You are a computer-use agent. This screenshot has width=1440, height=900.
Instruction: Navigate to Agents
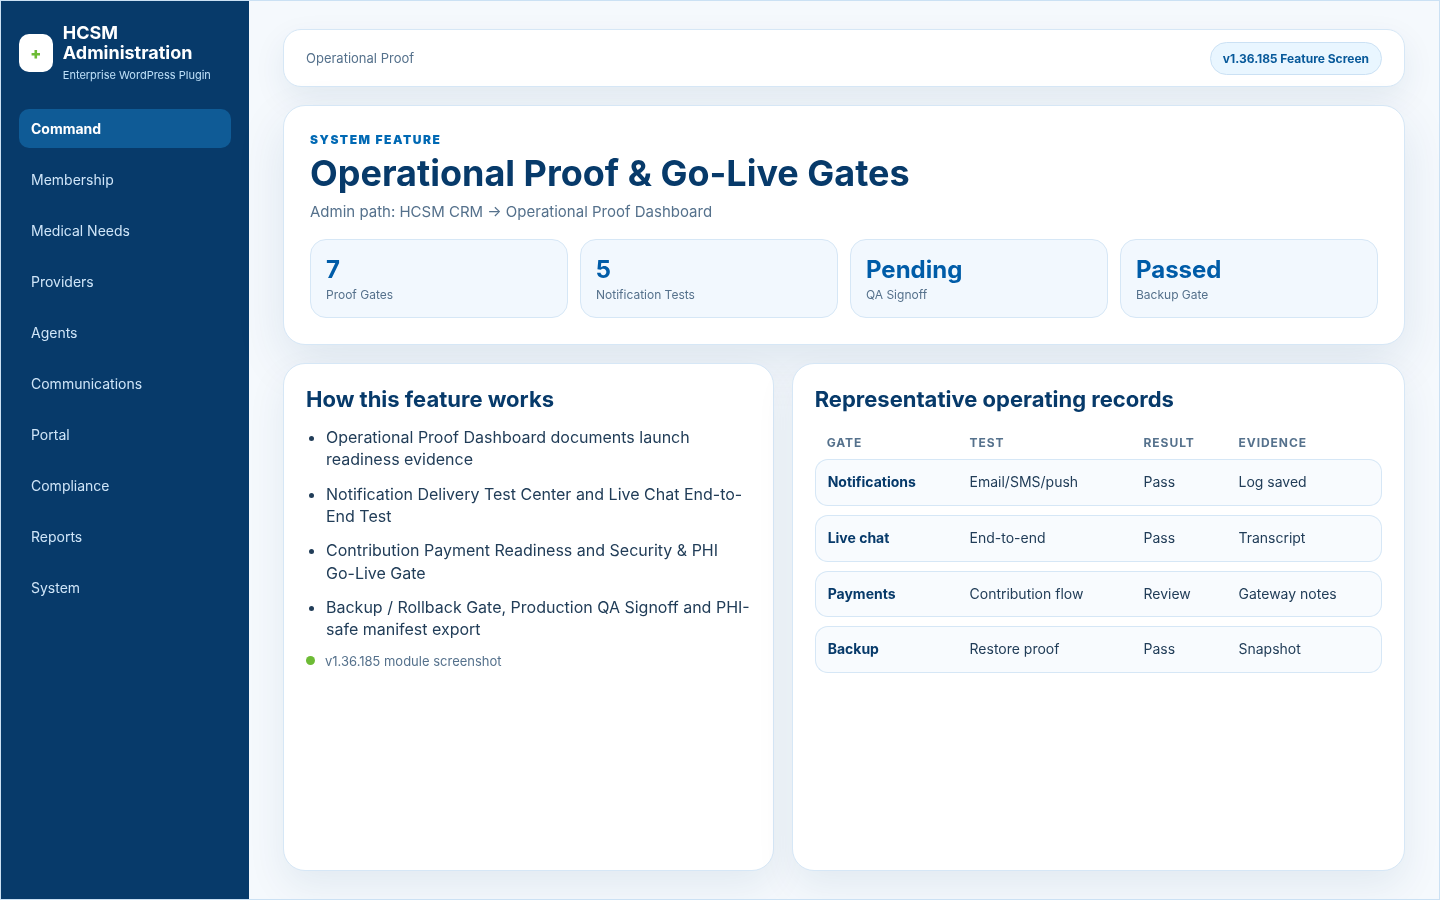[x=125, y=333]
